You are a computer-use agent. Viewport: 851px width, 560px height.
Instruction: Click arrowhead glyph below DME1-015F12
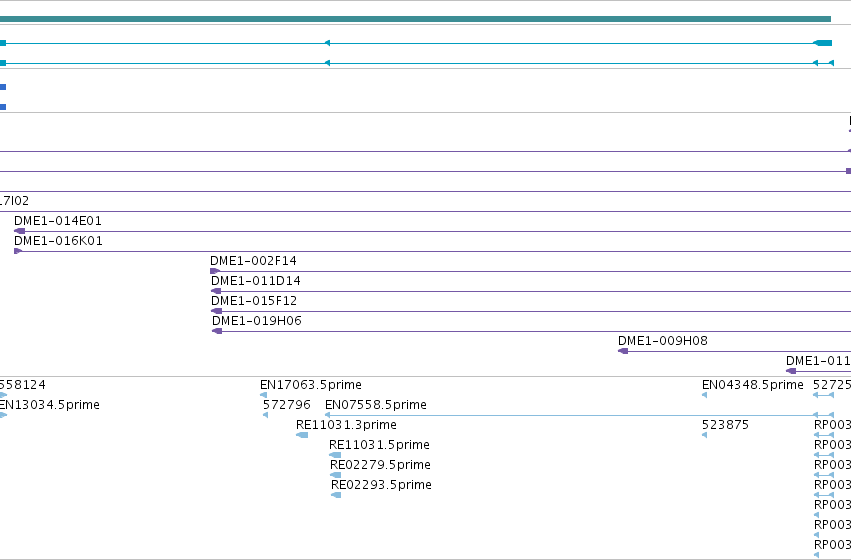click(x=217, y=311)
